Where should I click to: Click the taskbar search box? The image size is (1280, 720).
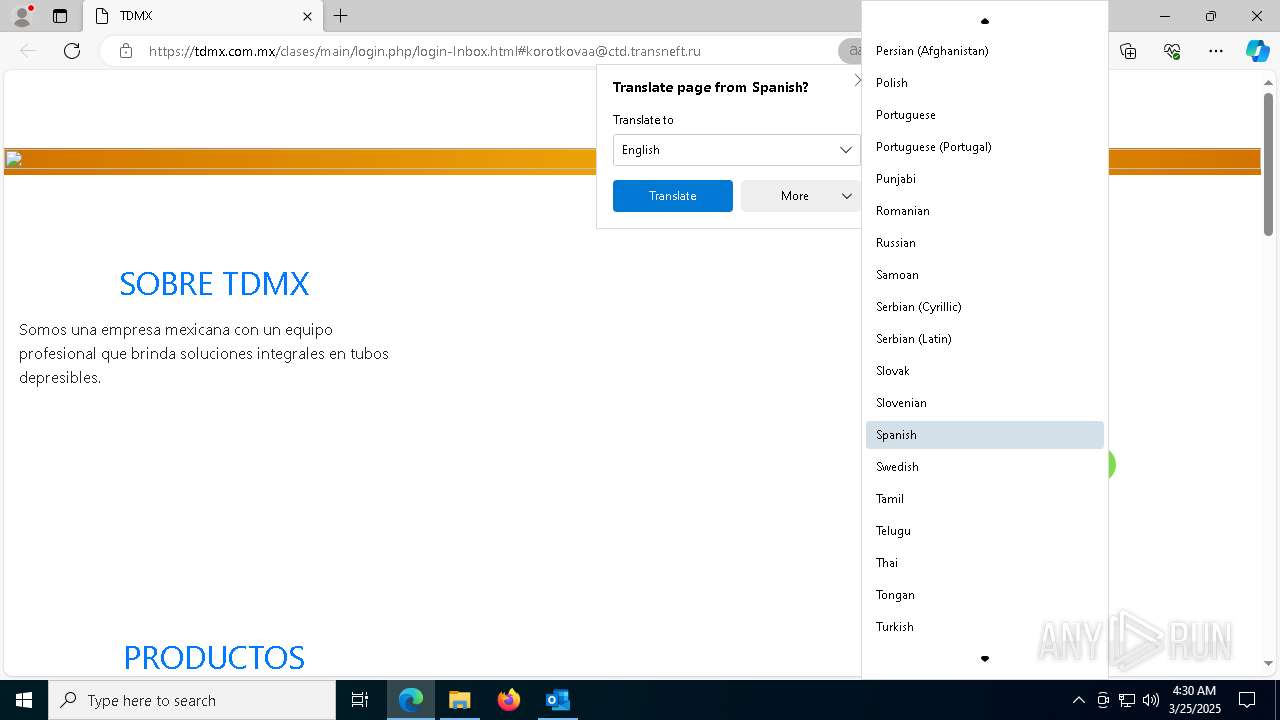(x=192, y=700)
